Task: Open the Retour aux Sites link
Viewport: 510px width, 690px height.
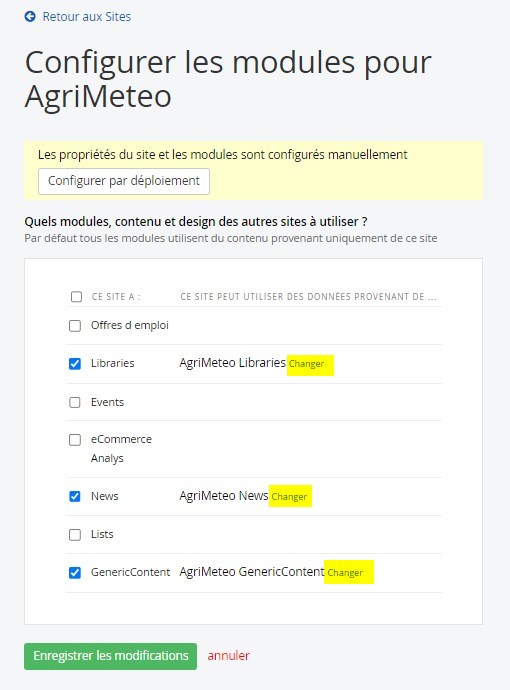Action: 86,17
